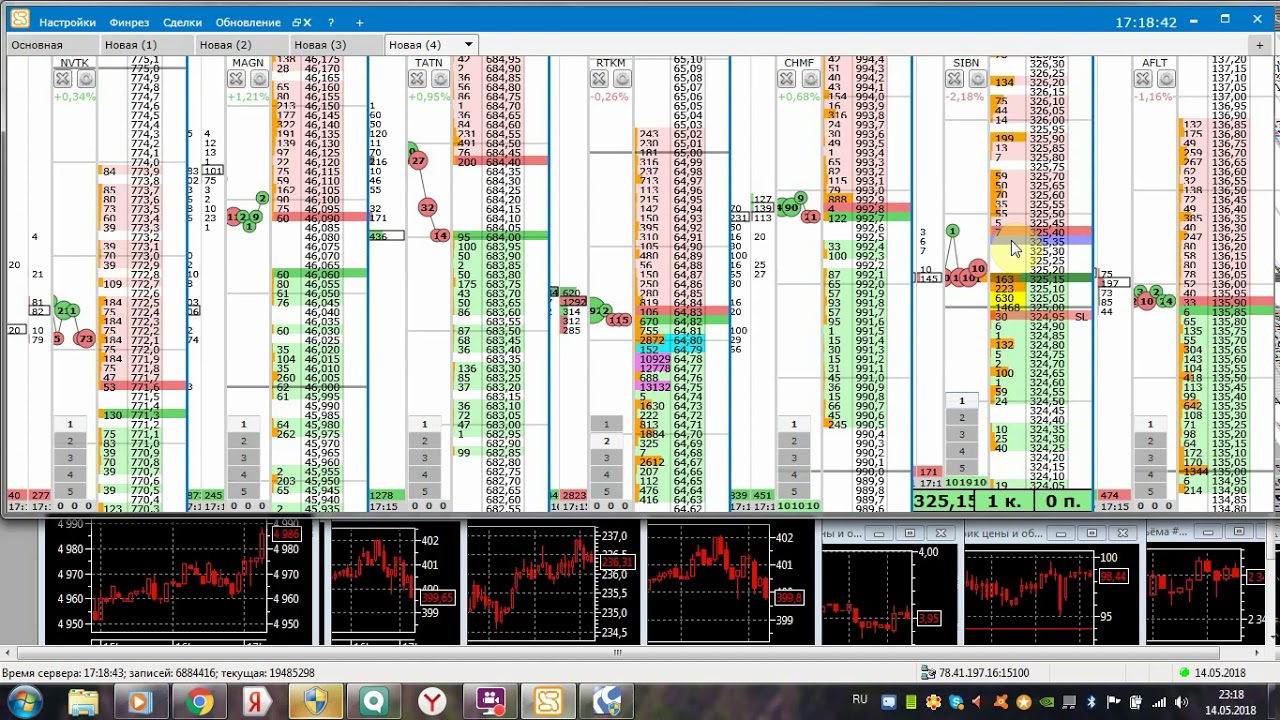
Task: Open NVTK panel gear settings
Action: click(x=86, y=79)
